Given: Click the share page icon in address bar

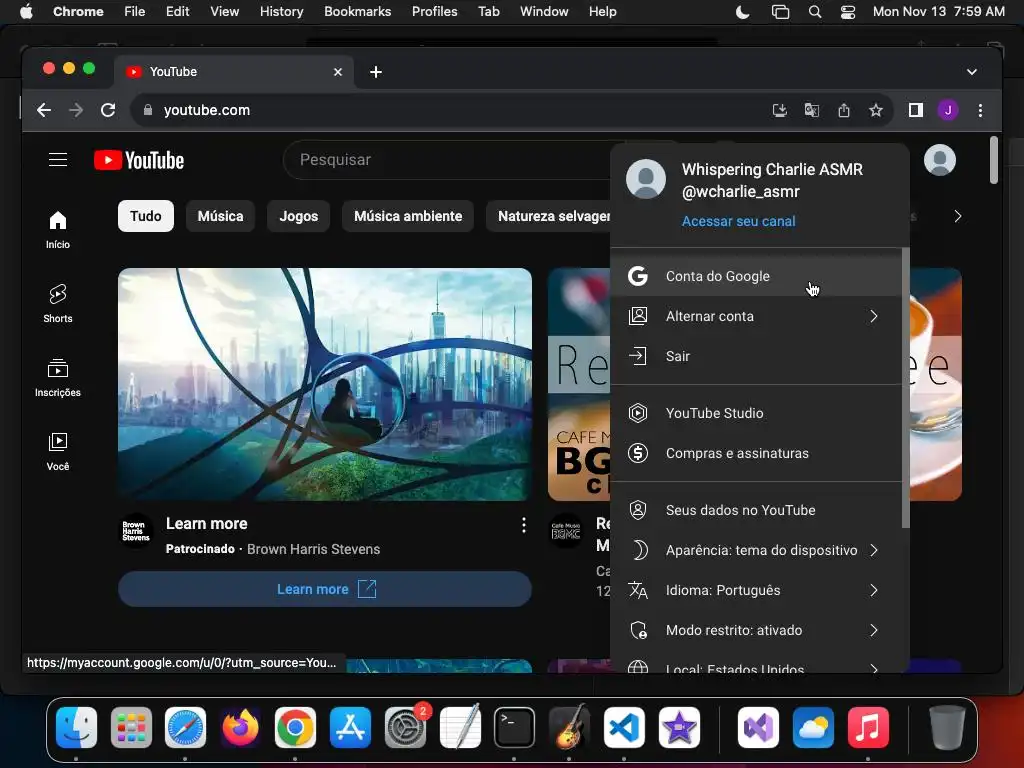Looking at the screenshot, I should [x=844, y=110].
